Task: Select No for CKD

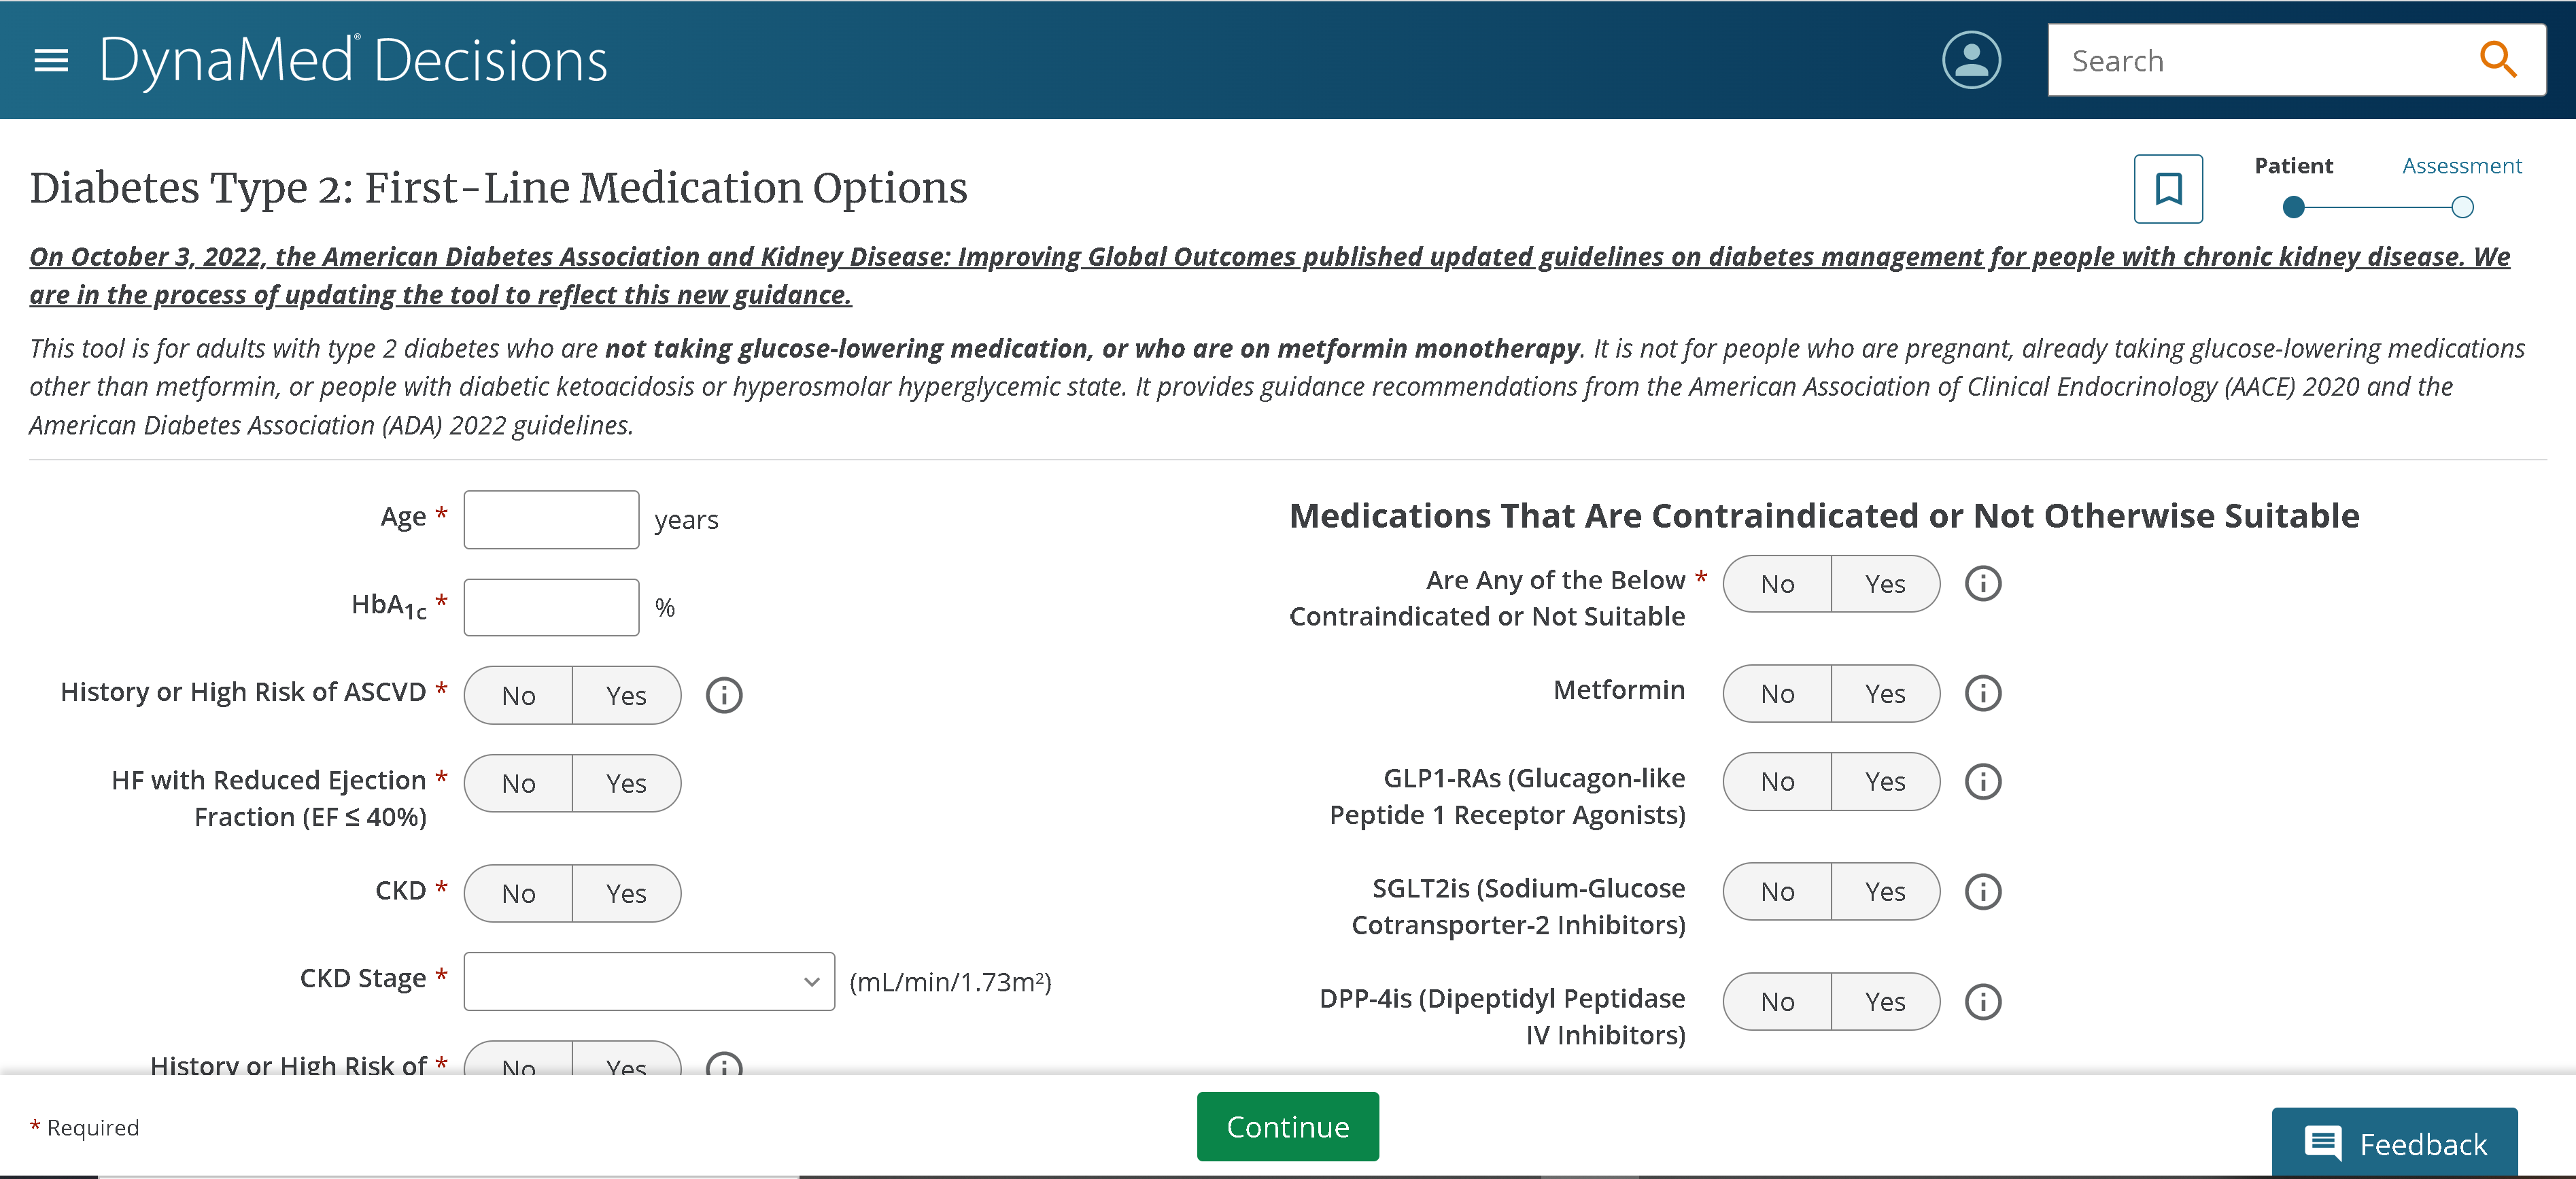Action: (x=518, y=893)
